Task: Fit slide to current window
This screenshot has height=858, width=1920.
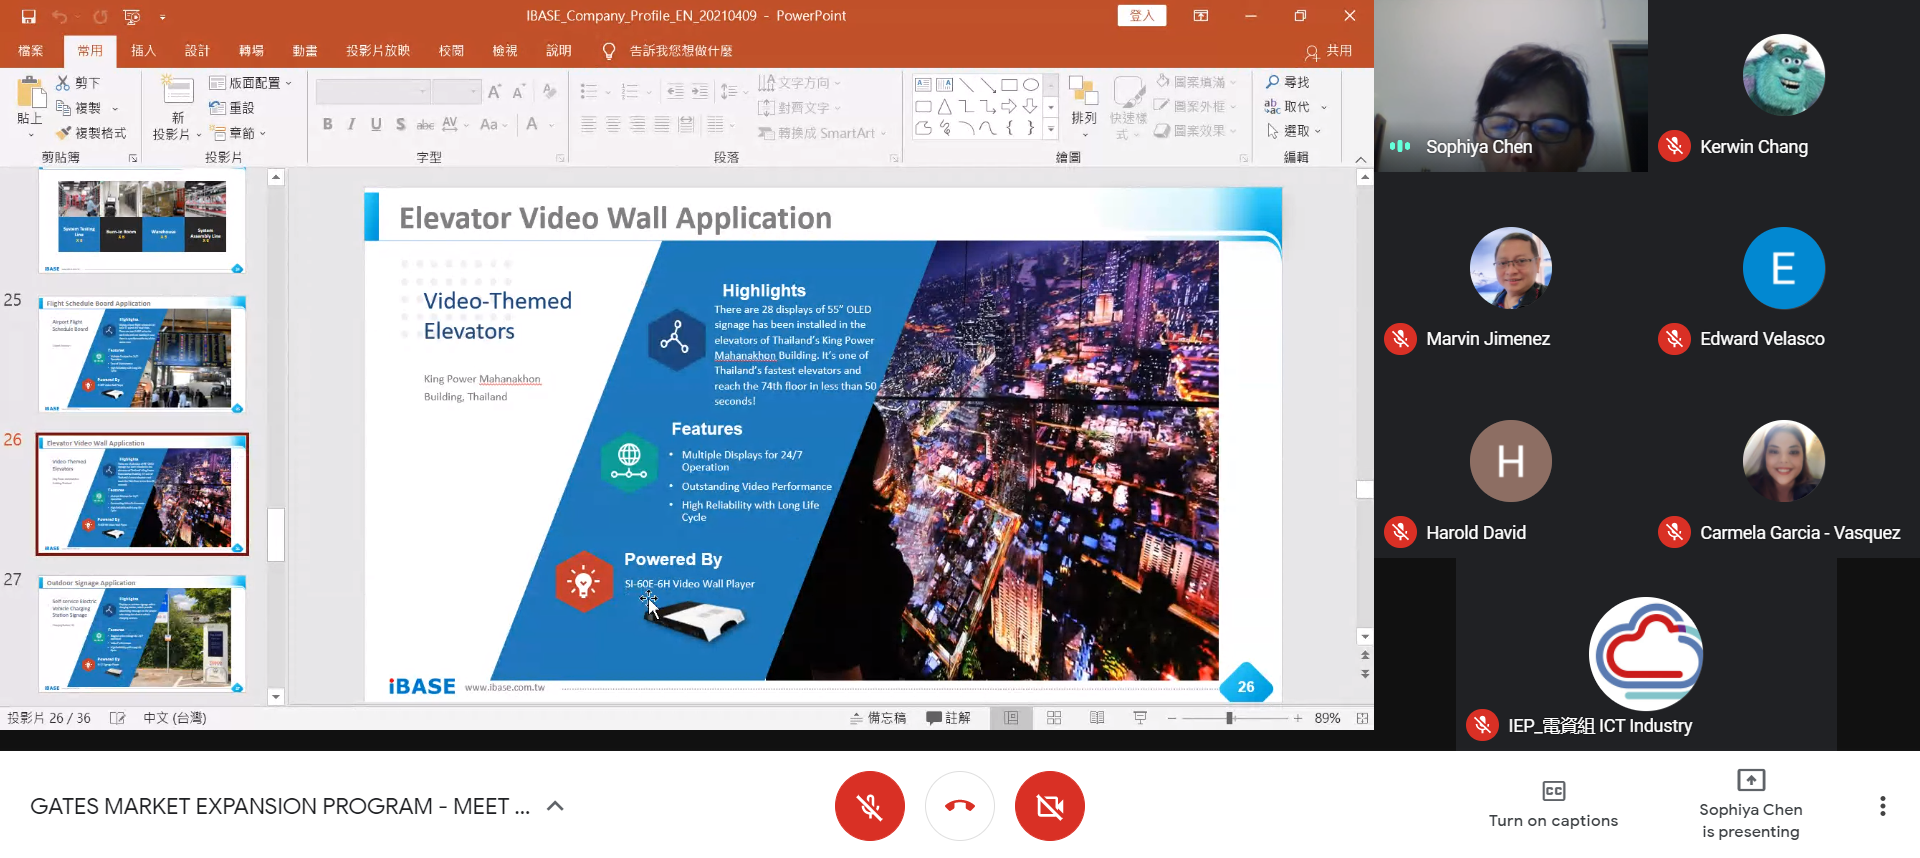Action: [x=1362, y=718]
